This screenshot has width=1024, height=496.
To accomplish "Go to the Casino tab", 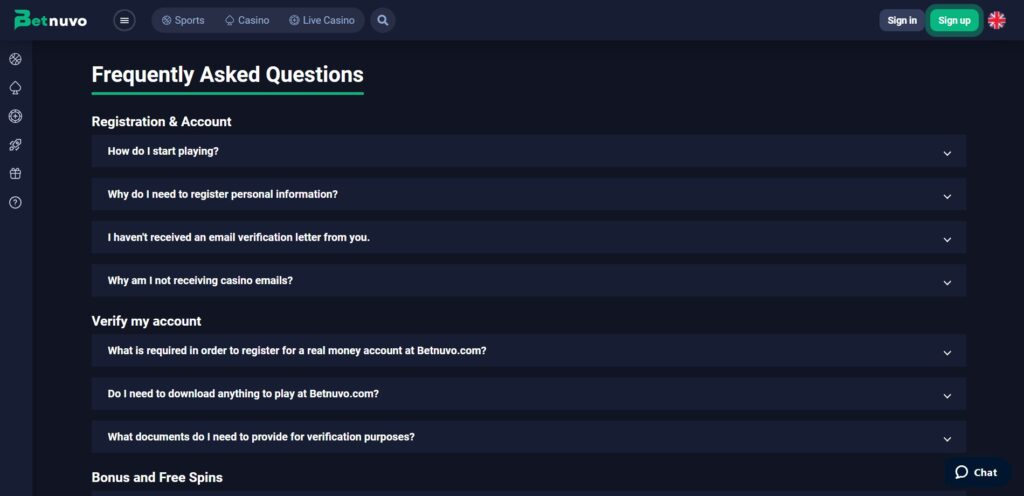I will (247, 20).
